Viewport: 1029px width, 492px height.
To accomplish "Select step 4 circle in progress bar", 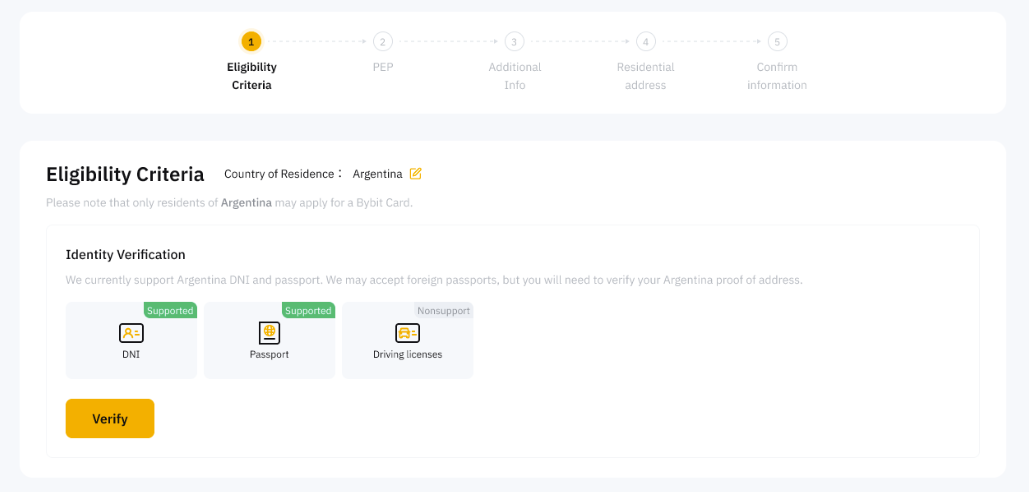I will pyautogui.click(x=646, y=42).
